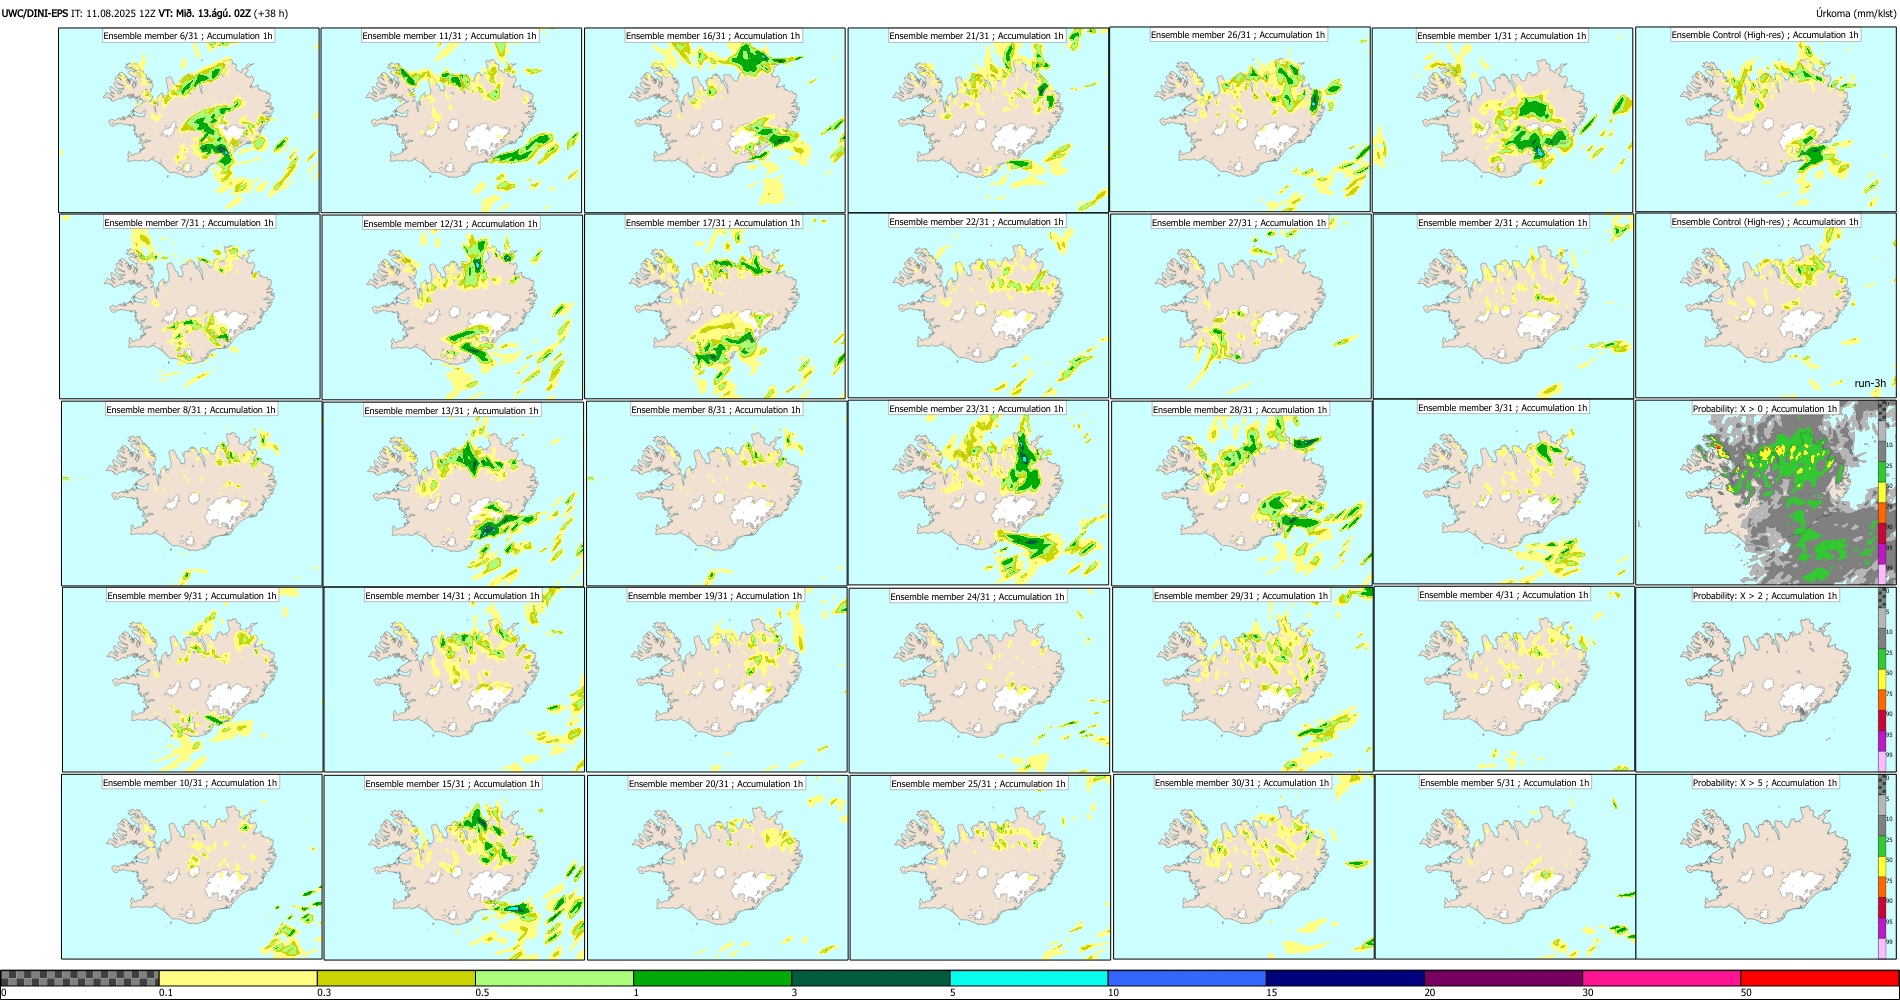1900x1000 pixels.
Task: Pick the navy 15–20 legend swatch
Action: (x=1345, y=978)
